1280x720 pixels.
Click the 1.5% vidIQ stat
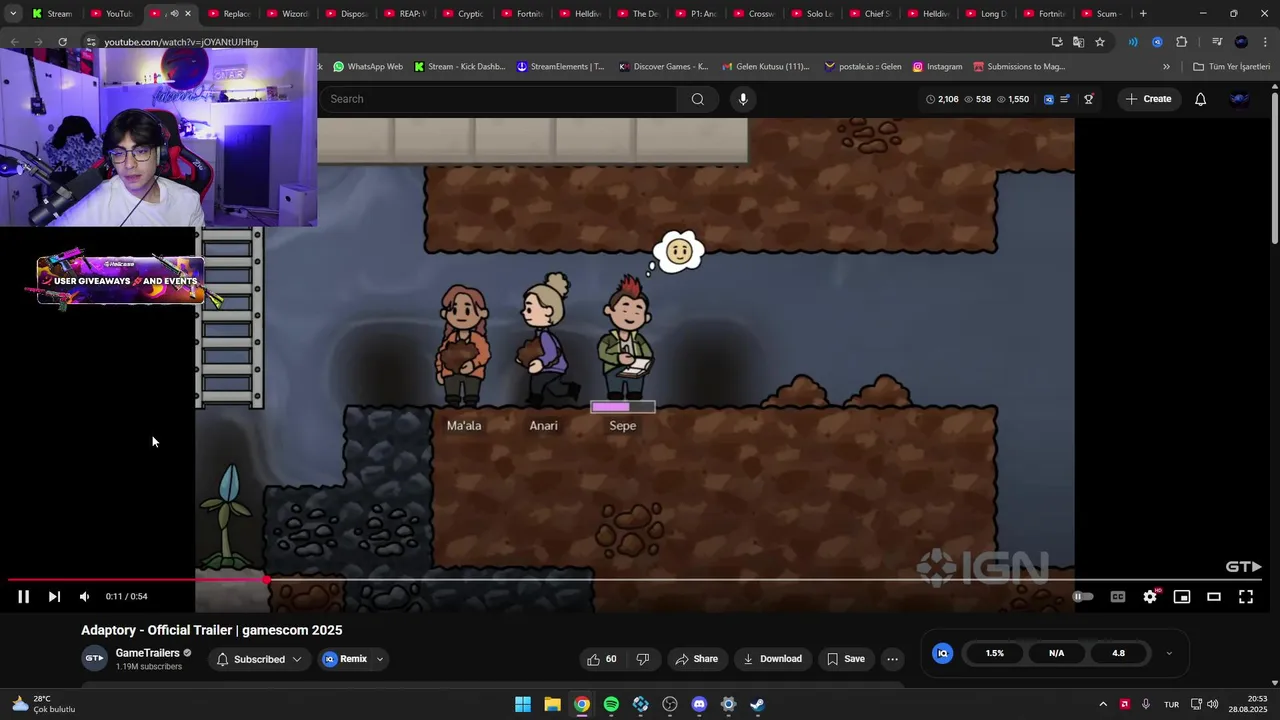click(x=994, y=653)
